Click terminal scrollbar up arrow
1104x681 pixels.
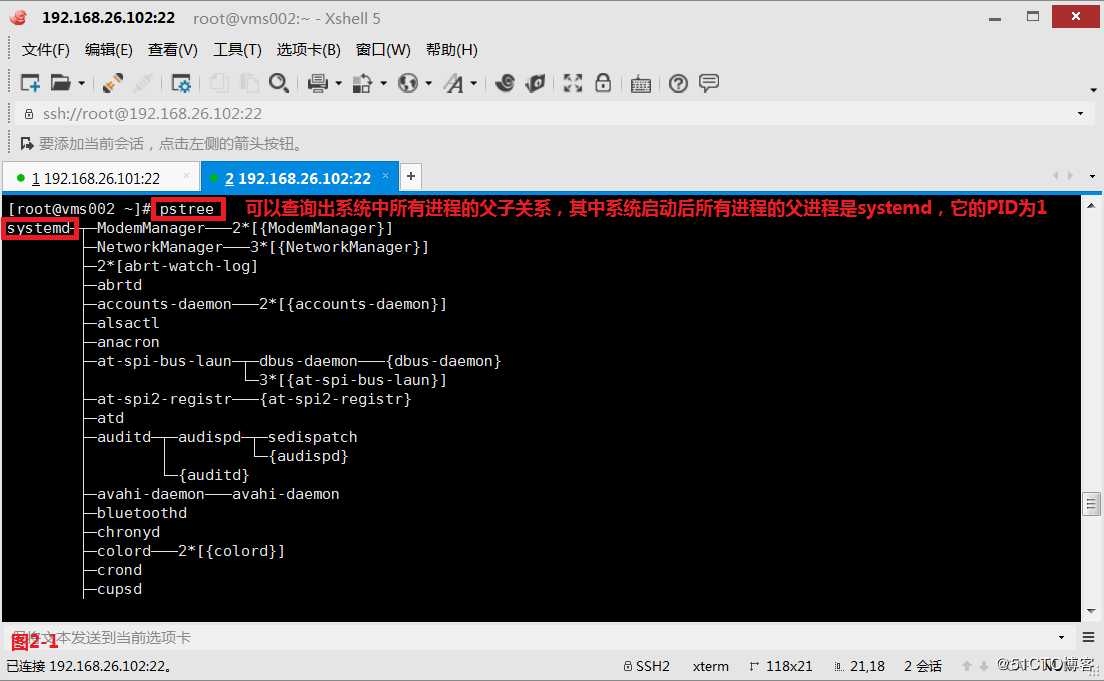[x=1091, y=206]
